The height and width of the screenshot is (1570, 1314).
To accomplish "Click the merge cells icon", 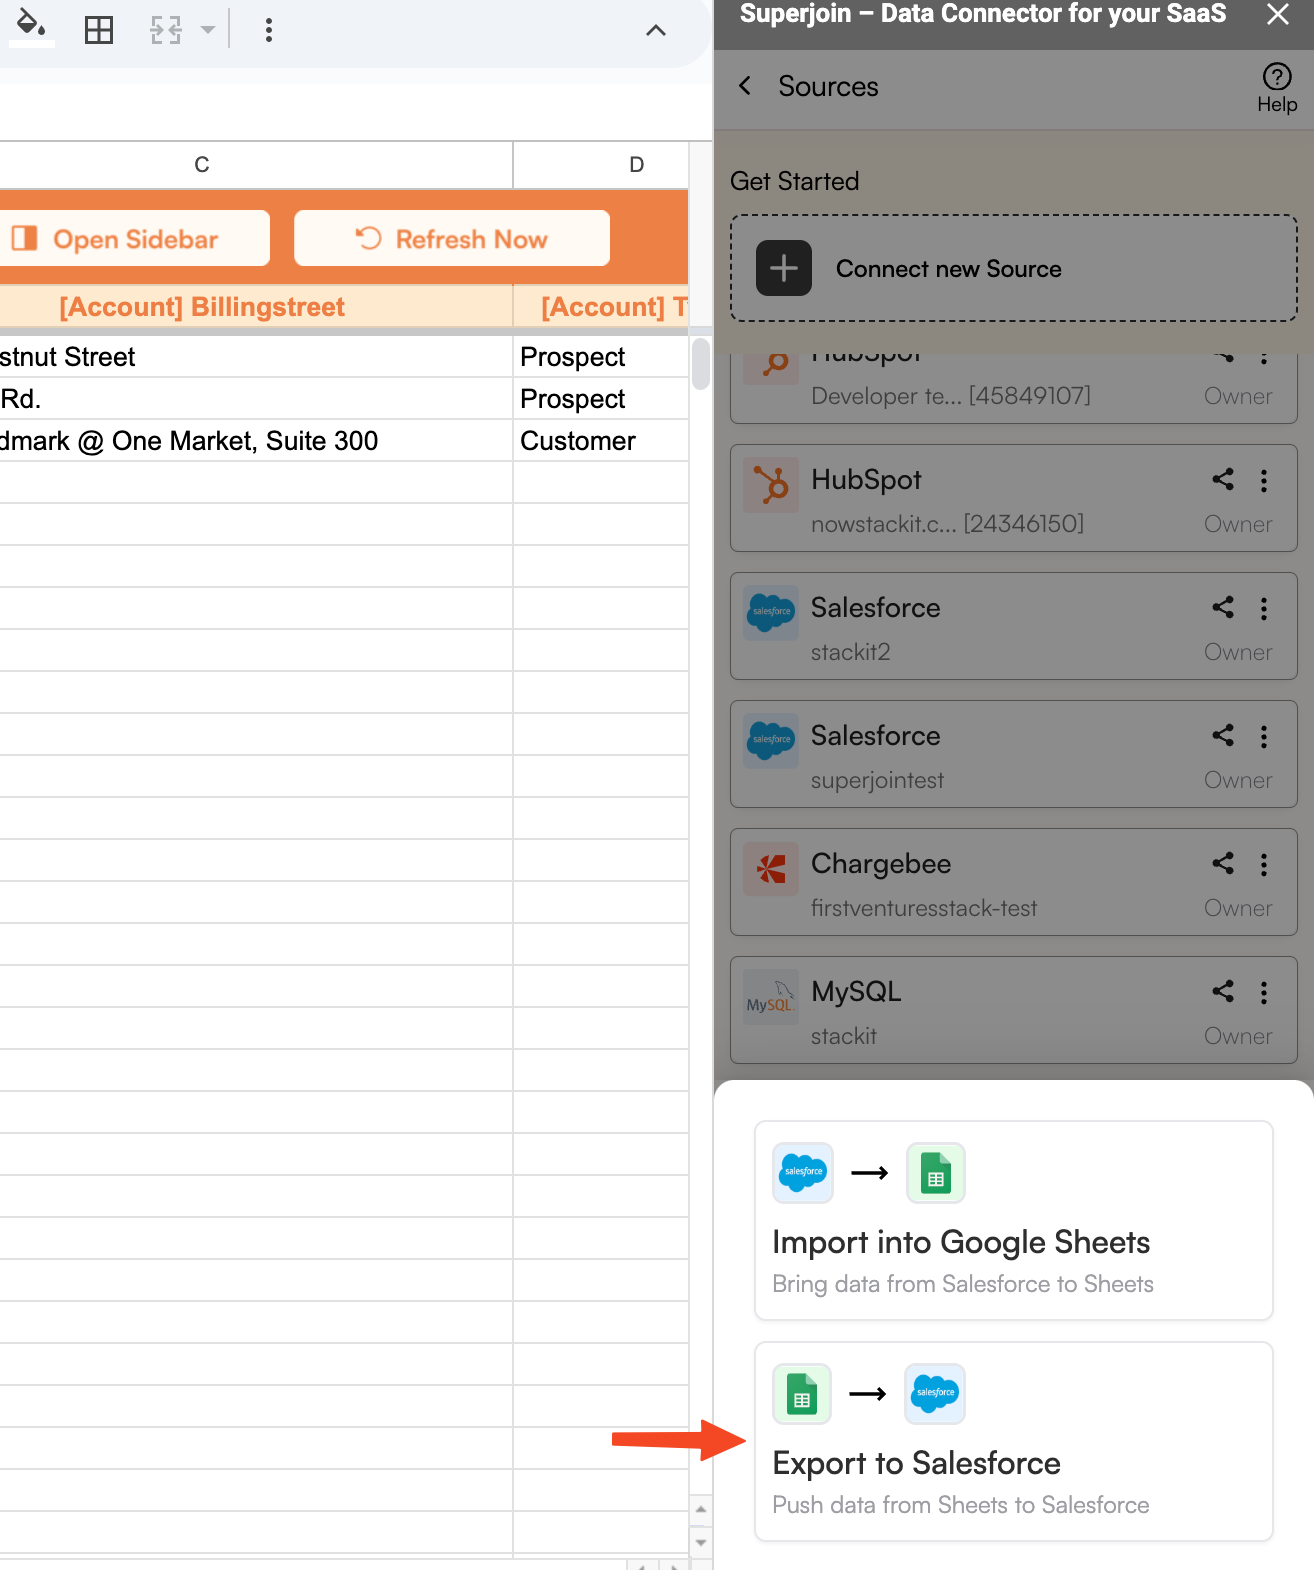I will click(x=166, y=30).
